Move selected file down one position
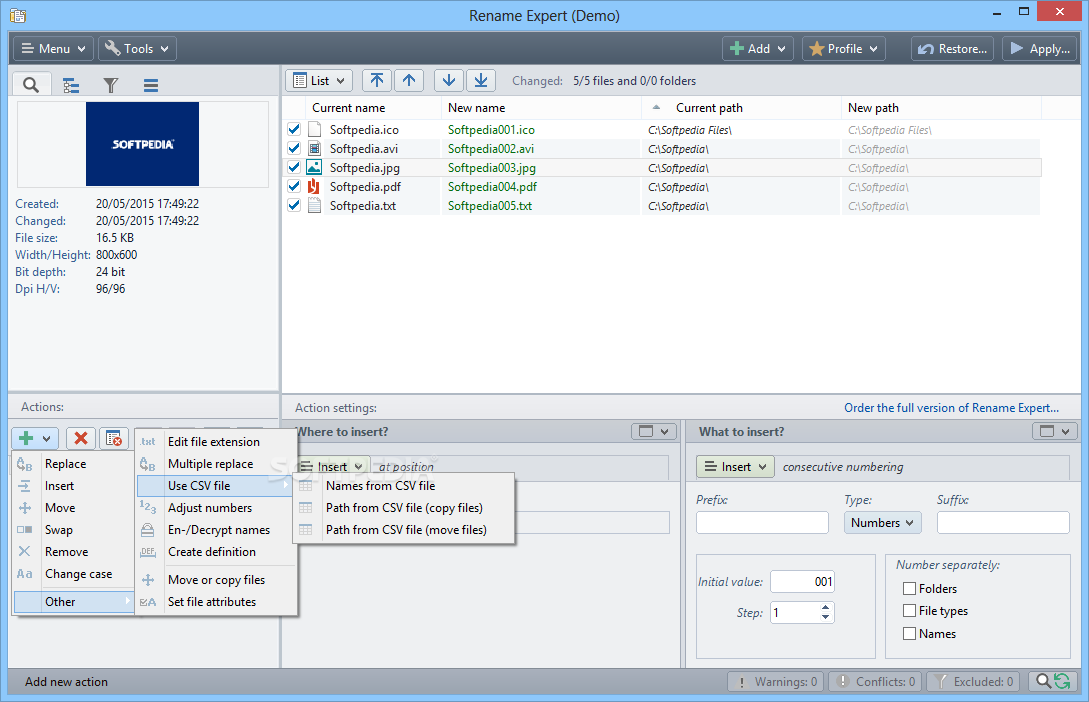Image resolution: width=1089 pixels, height=702 pixels. tap(449, 81)
